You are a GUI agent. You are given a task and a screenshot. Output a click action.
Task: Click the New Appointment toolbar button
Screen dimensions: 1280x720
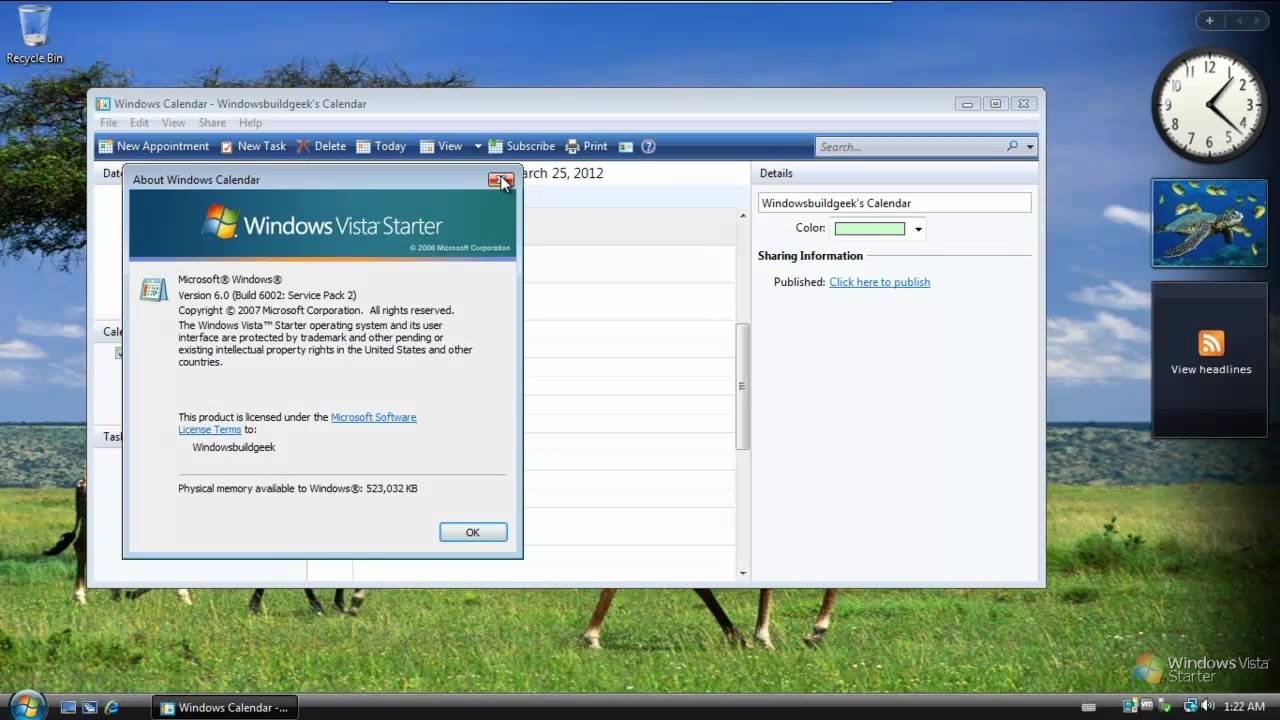point(154,146)
